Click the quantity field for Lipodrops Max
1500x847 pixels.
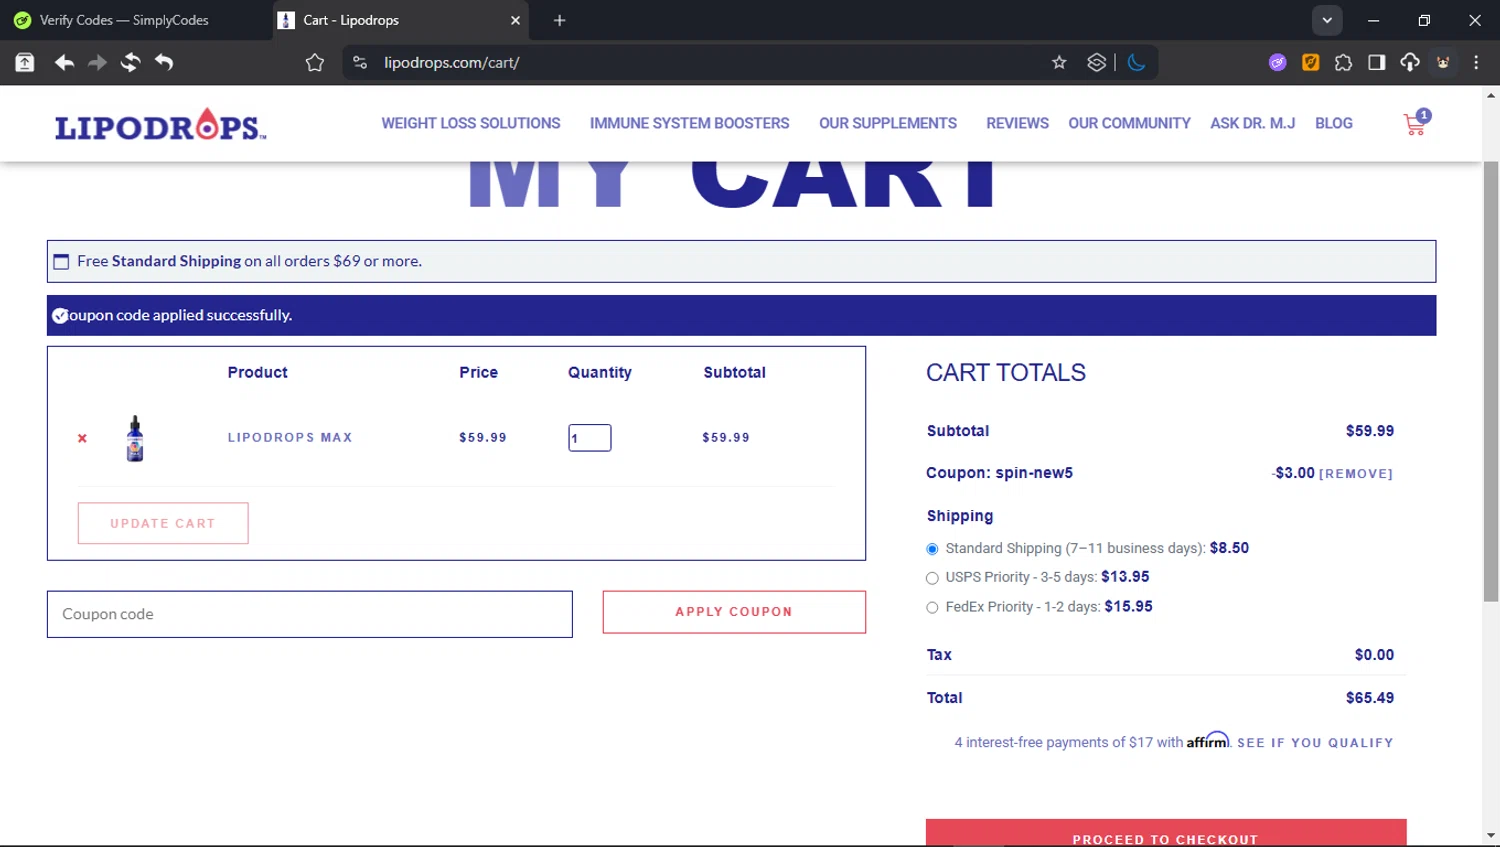(x=590, y=438)
